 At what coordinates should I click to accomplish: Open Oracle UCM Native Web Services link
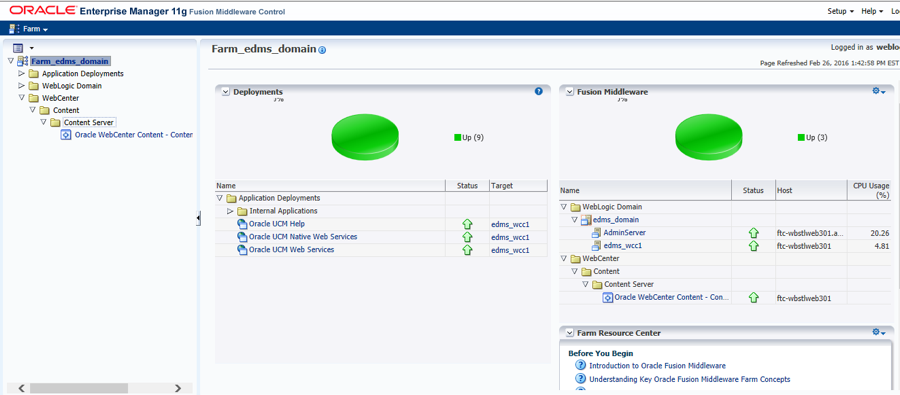coord(302,237)
